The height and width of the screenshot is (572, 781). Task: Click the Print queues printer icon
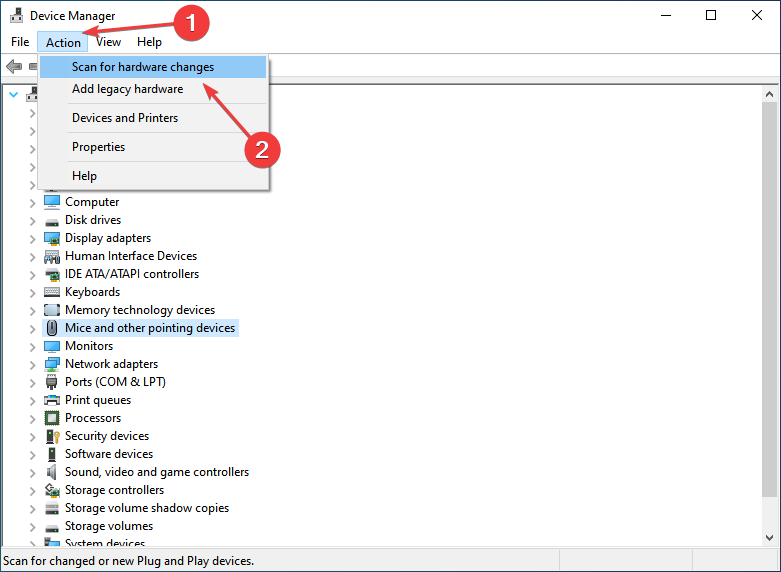(x=52, y=400)
